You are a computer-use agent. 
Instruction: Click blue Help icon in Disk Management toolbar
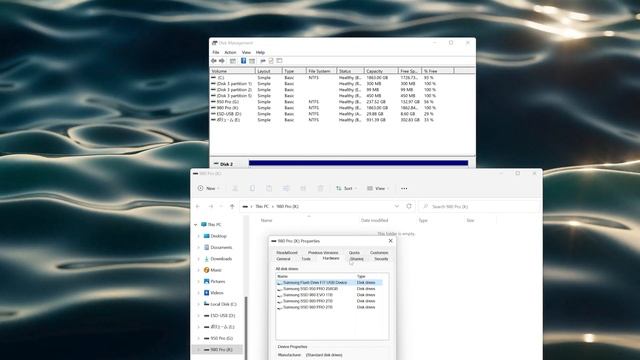coord(243,61)
